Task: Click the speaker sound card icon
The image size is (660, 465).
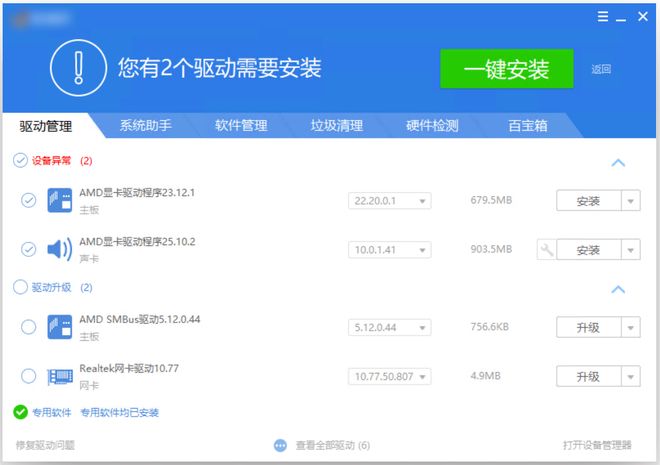Action: click(x=59, y=249)
